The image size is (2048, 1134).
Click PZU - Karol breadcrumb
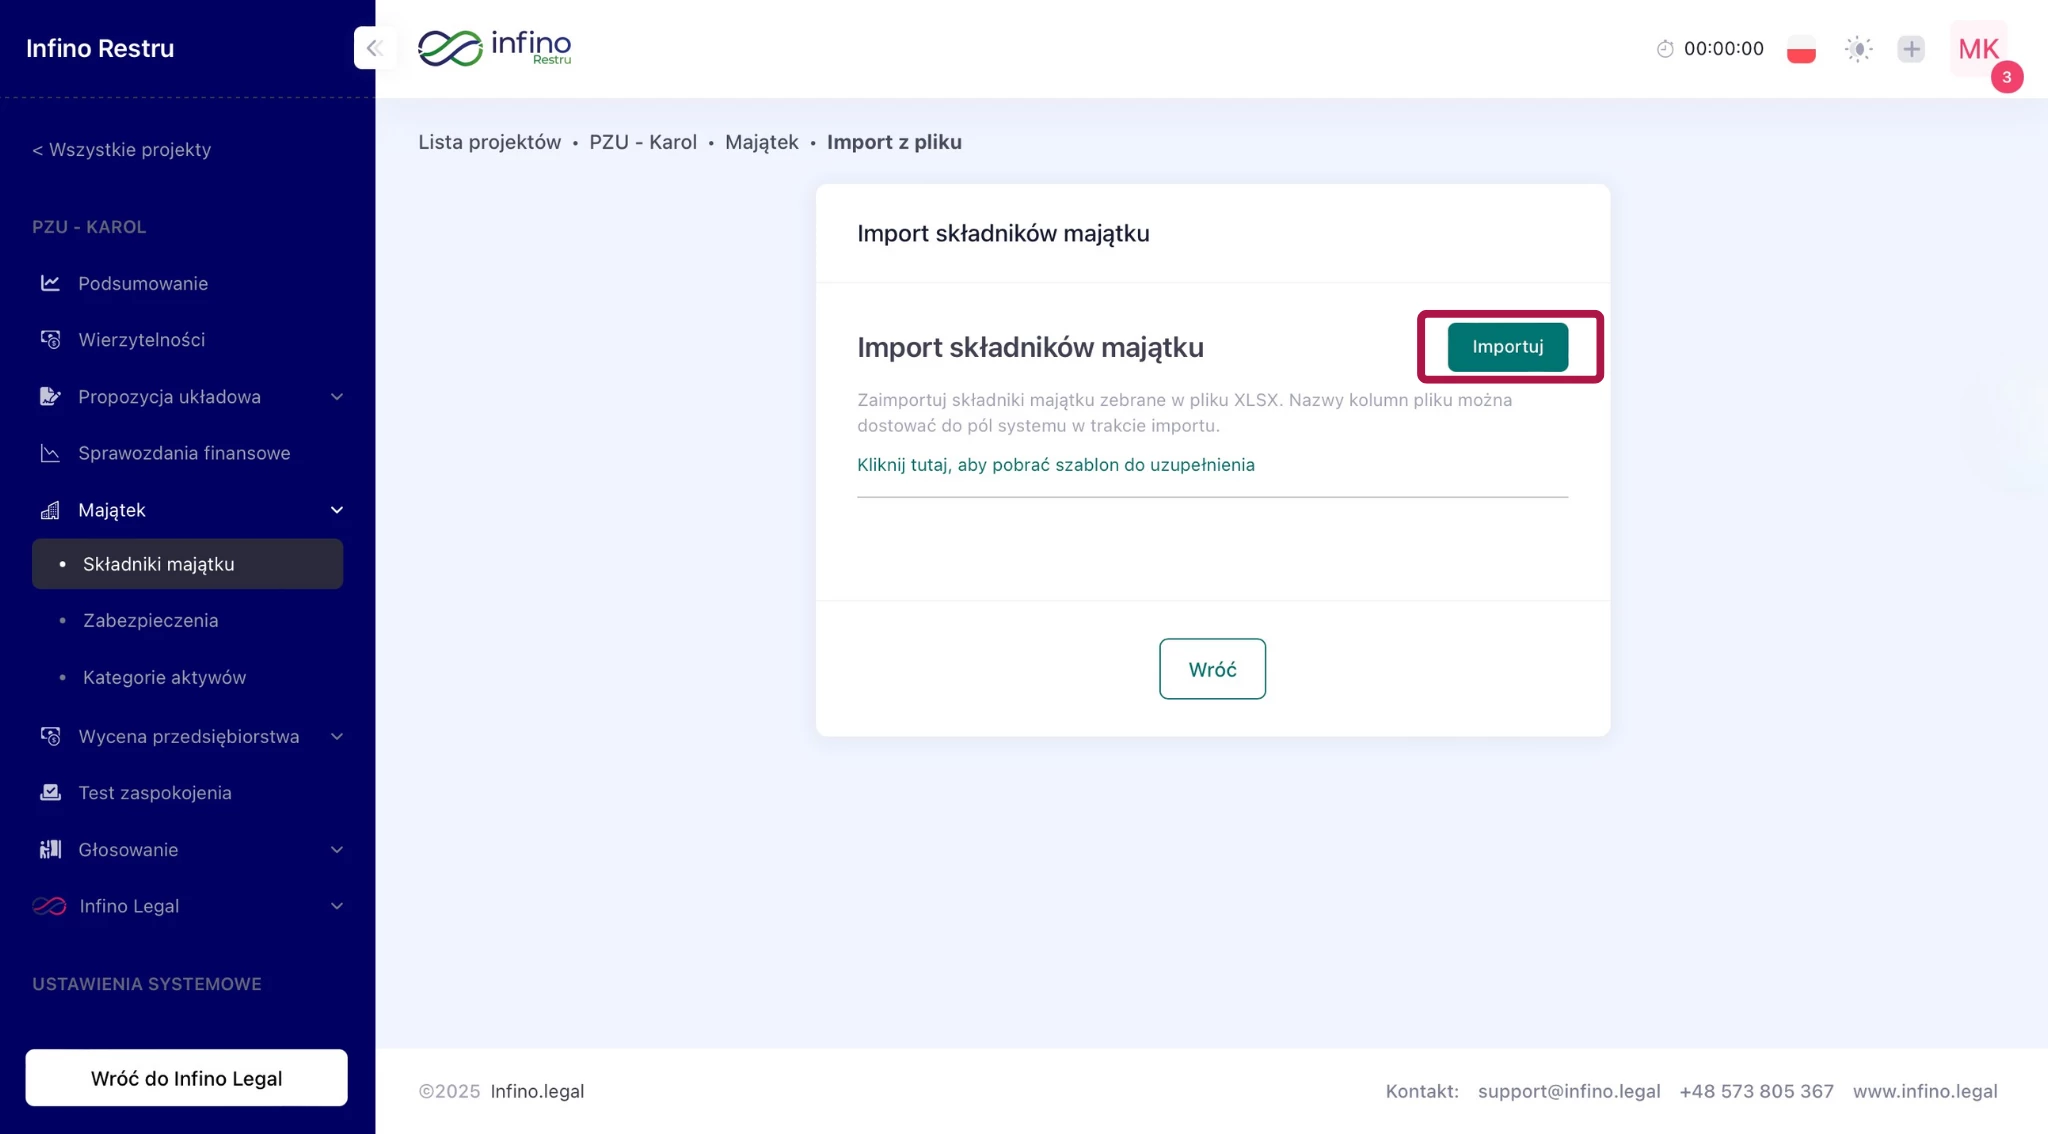coord(642,142)
